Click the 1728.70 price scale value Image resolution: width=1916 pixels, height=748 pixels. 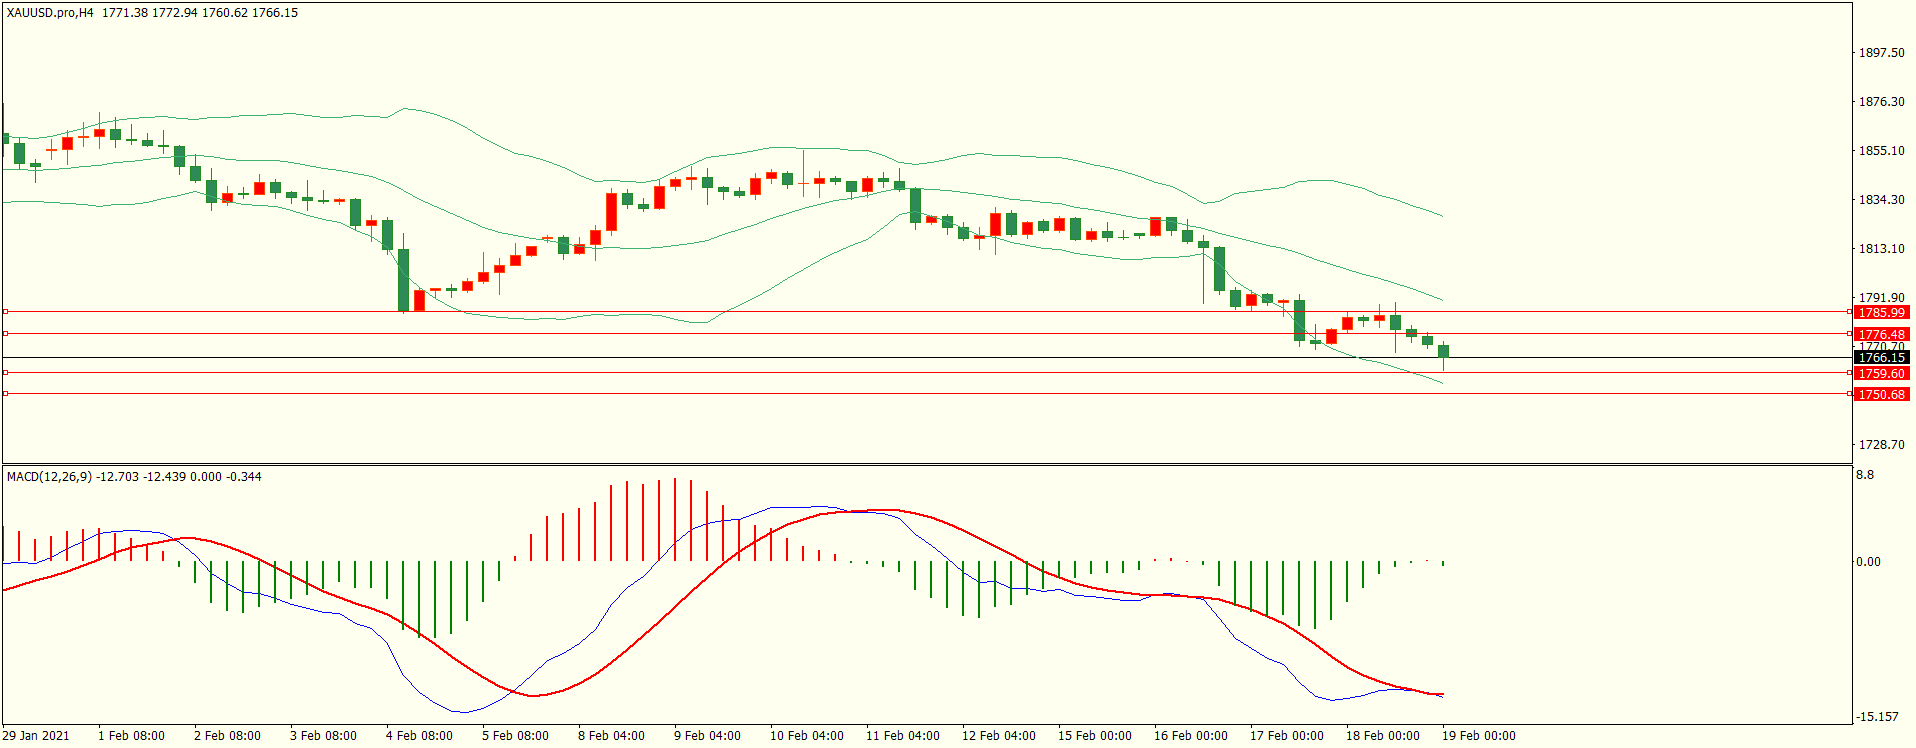(x=1881, y=445)
